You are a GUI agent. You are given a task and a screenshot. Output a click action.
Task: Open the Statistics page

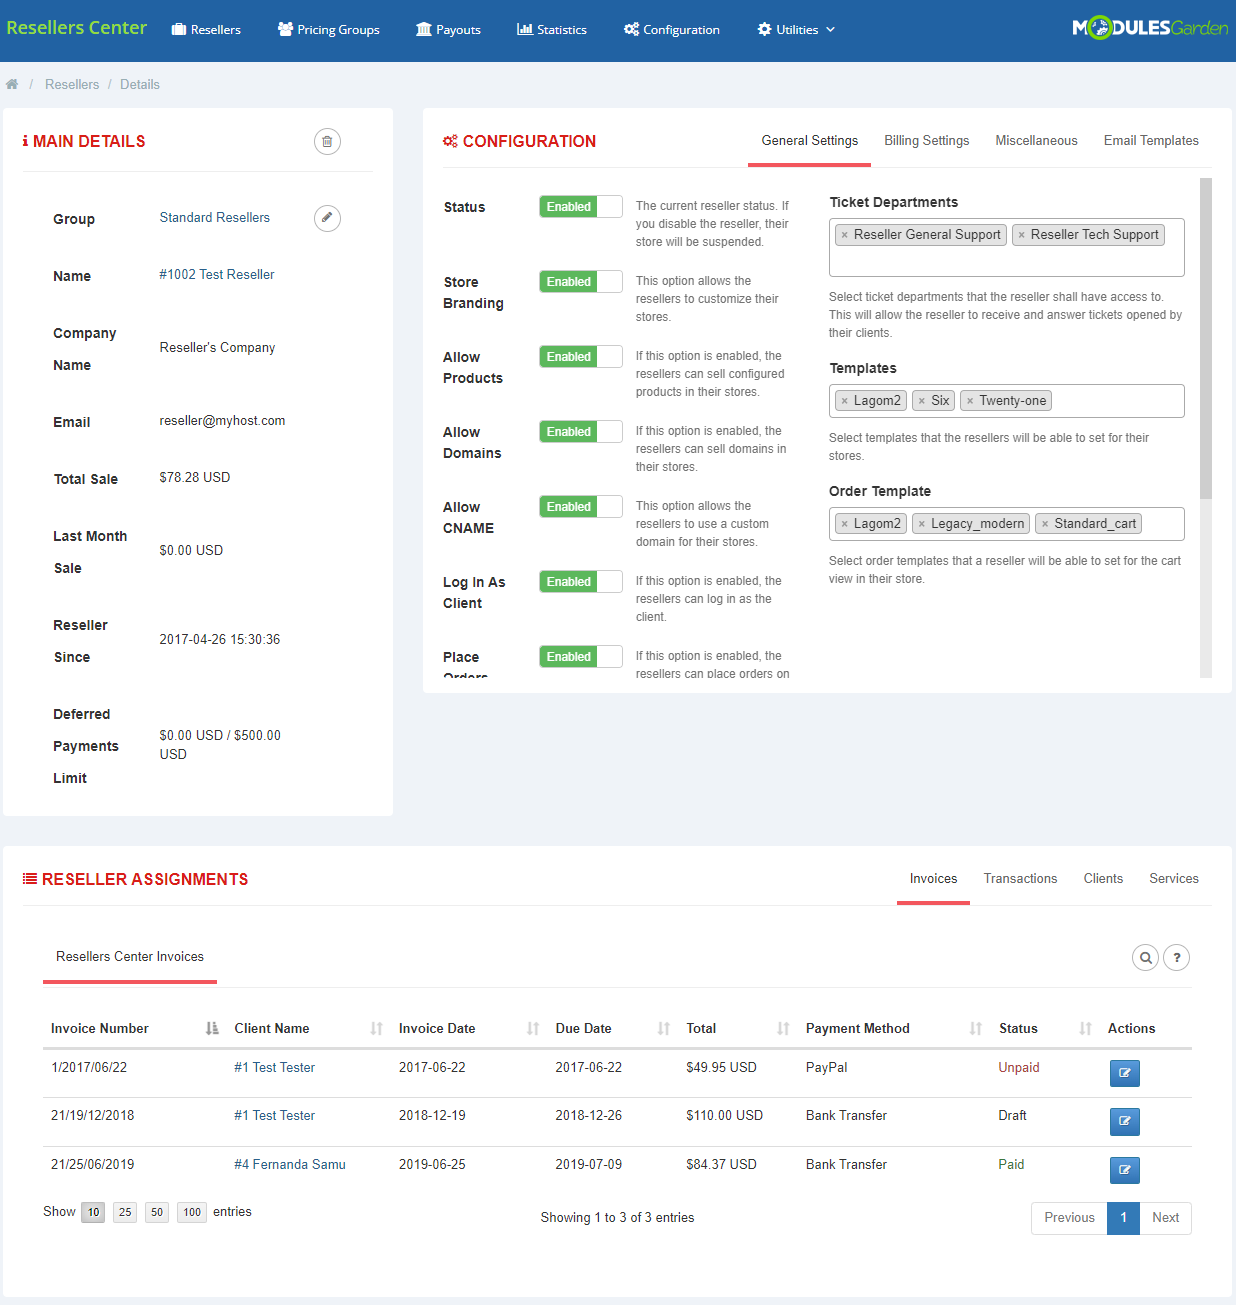coord(552,30)
